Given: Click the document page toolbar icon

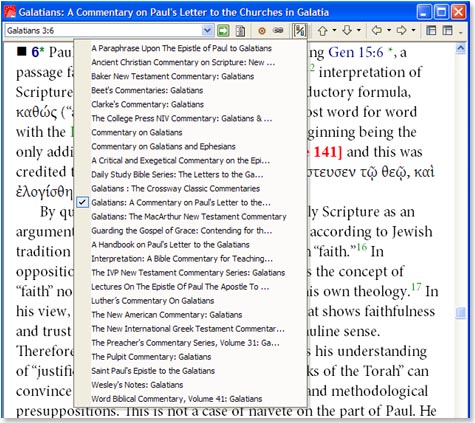Looking at the screenshot, I should pos(240,31).
